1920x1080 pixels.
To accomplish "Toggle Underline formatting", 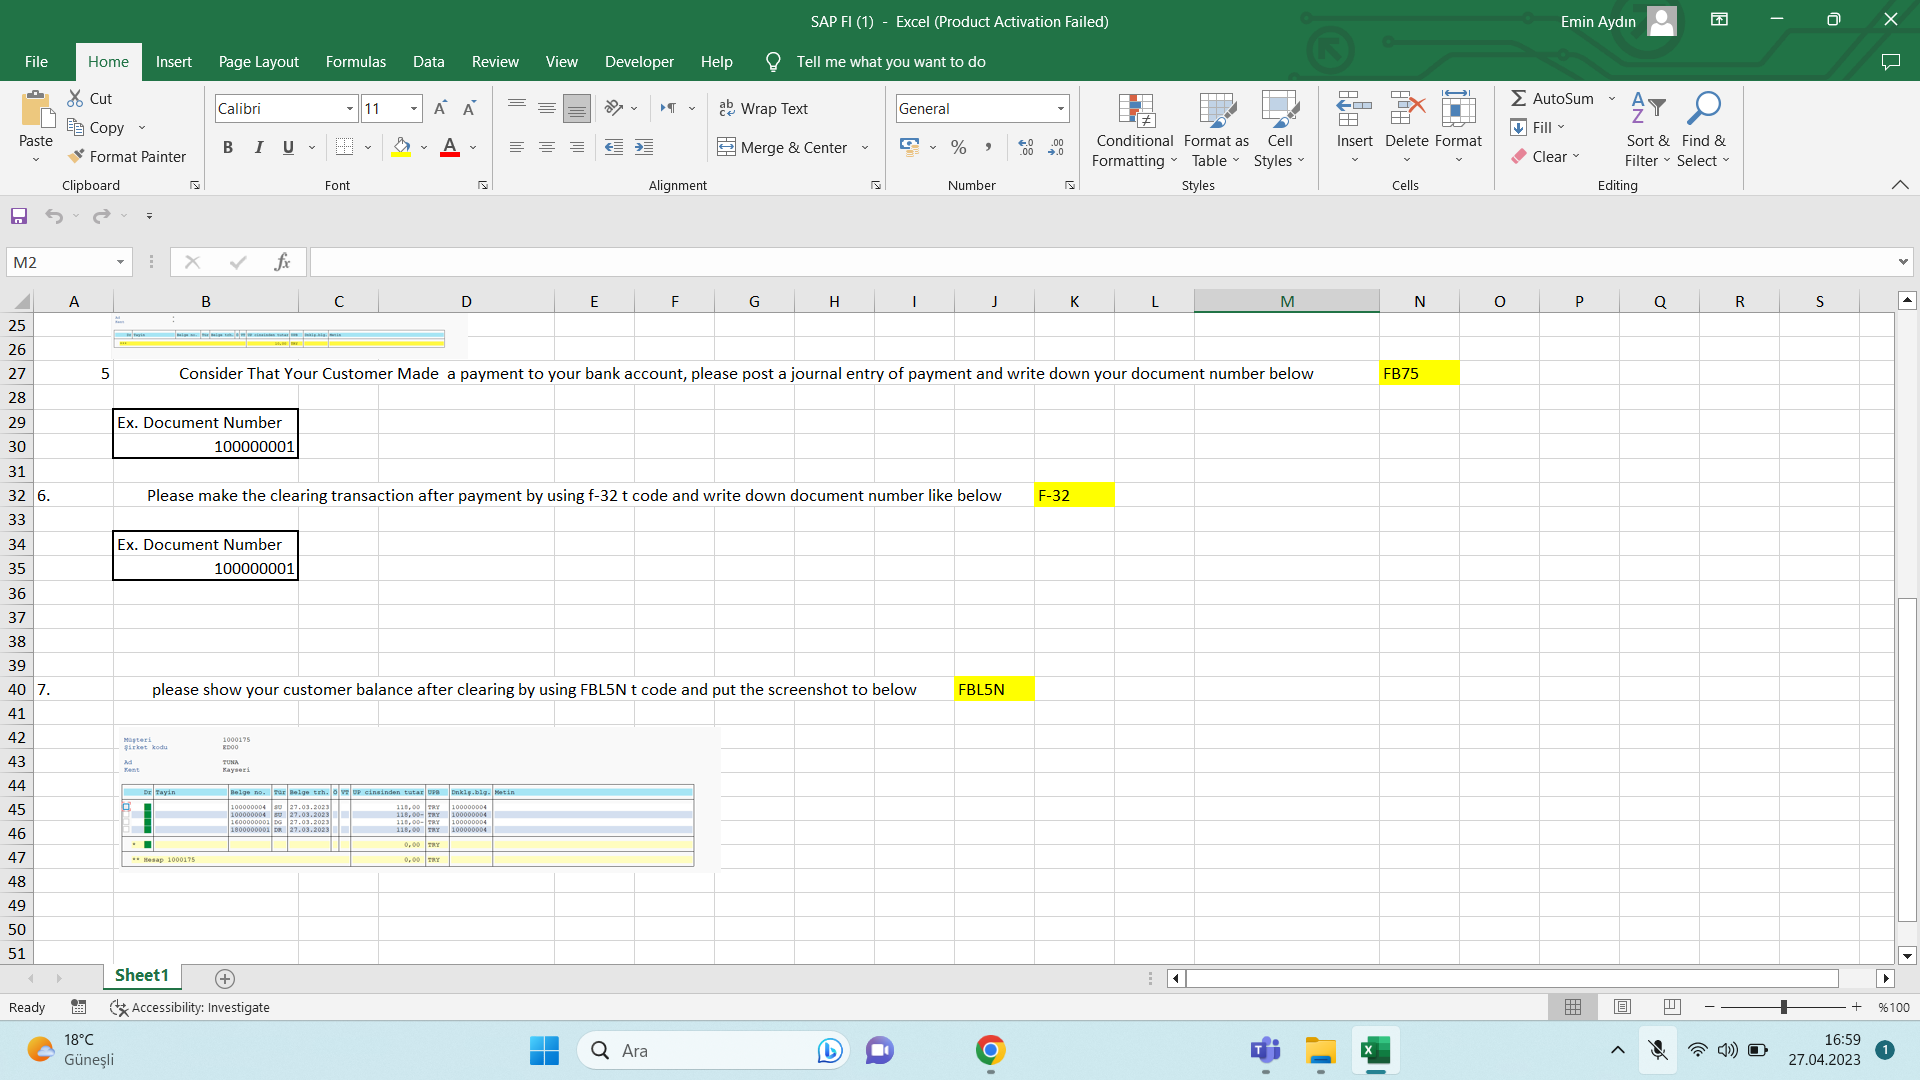I will point(288,147).
